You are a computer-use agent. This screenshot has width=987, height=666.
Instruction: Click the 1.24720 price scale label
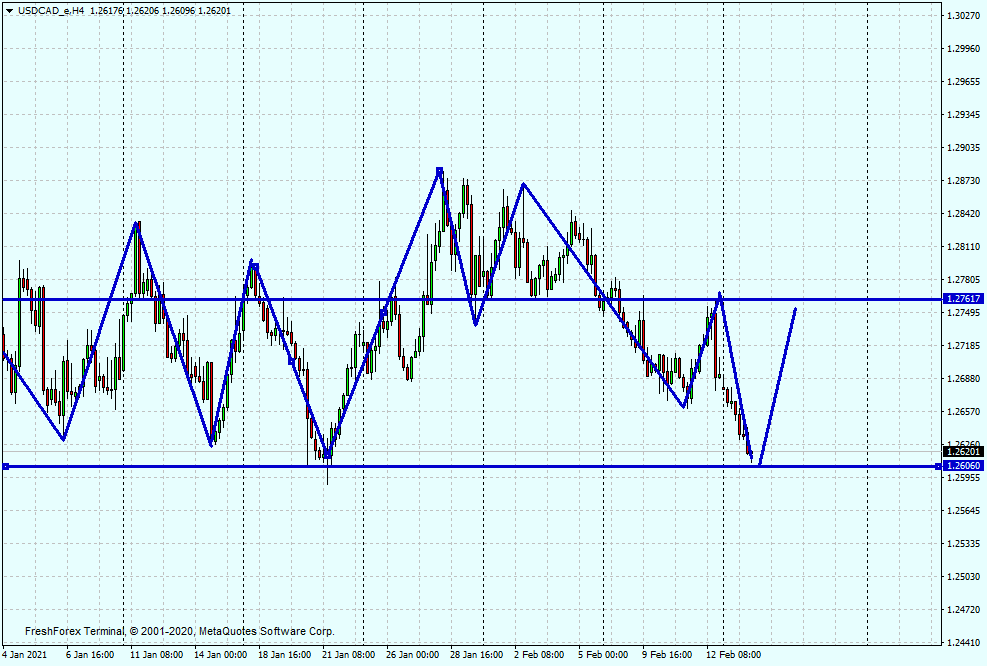[964, 609]
